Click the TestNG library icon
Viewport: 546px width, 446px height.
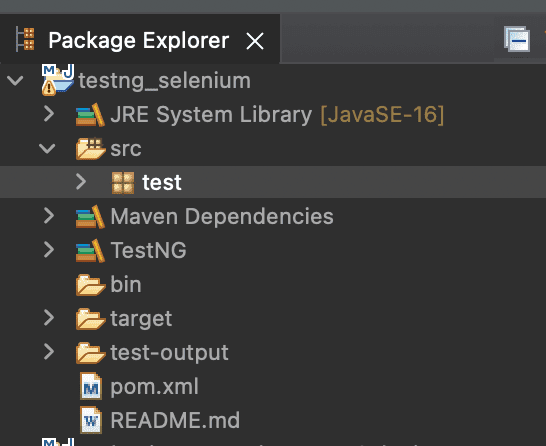coord(90,251)
